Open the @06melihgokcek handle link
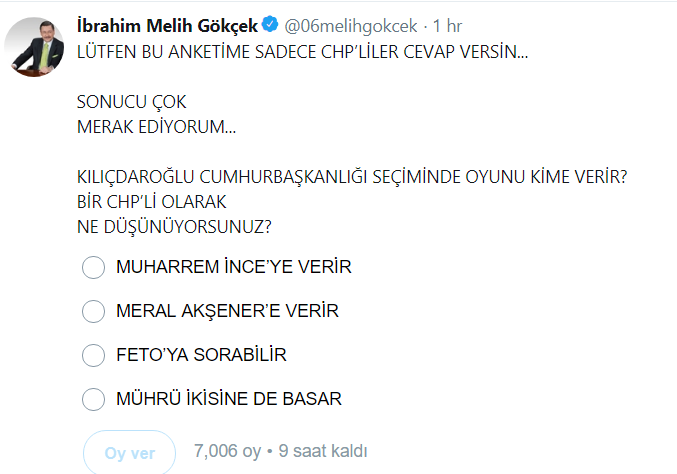The height and width of the screenshot is (474, 677). pyautogui.click(x=350, y=24)
